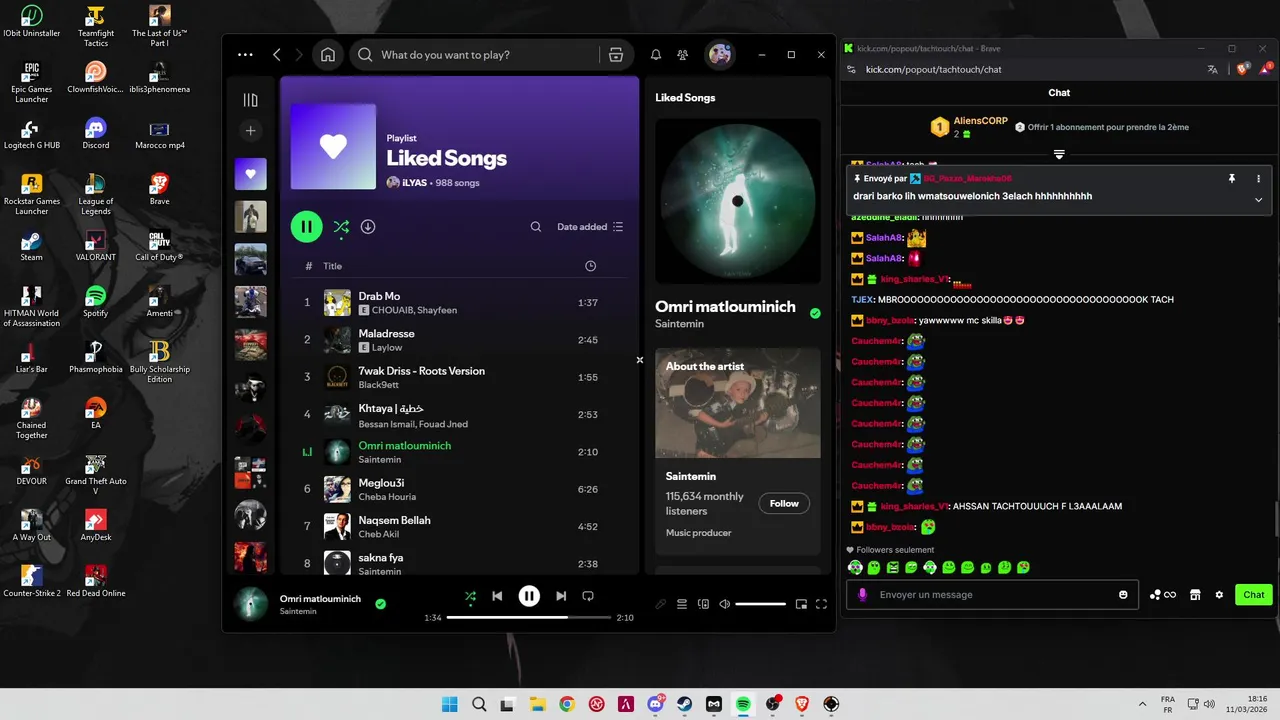Go back in Spotify navigation
The height and width of the screenshot is (720, 1280).
pyautogui.click(x=277, y=55)
